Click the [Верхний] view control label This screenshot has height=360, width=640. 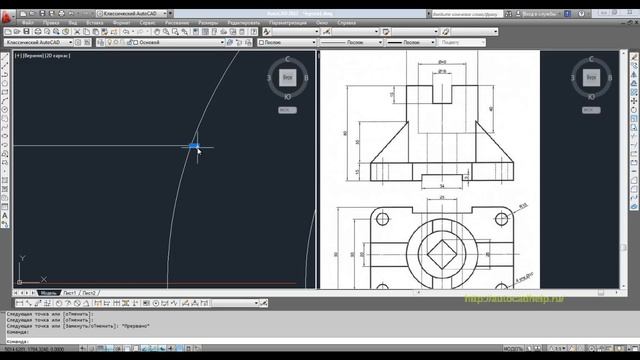pyautogui.click(x=33, y=56)
